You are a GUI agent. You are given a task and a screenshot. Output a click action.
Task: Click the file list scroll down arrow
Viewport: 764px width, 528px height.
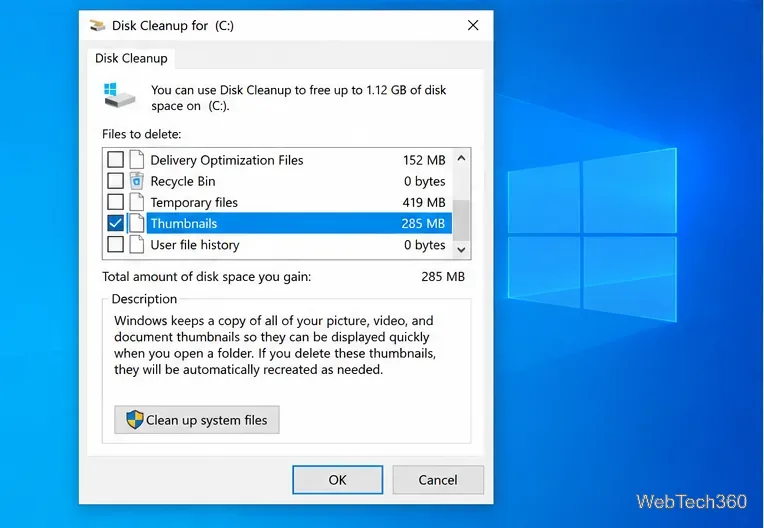461,250
